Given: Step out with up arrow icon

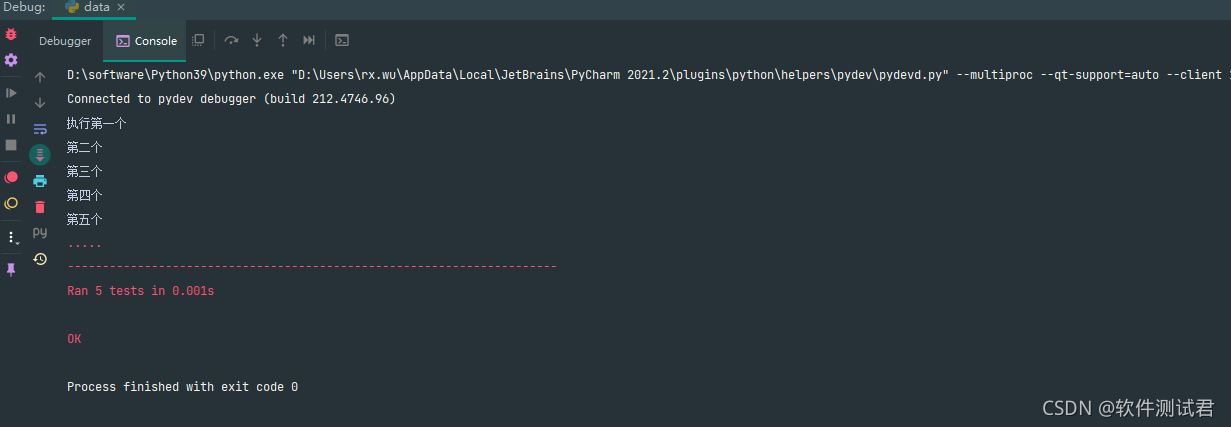Looking at the screenshot, I should pos(283,40).
